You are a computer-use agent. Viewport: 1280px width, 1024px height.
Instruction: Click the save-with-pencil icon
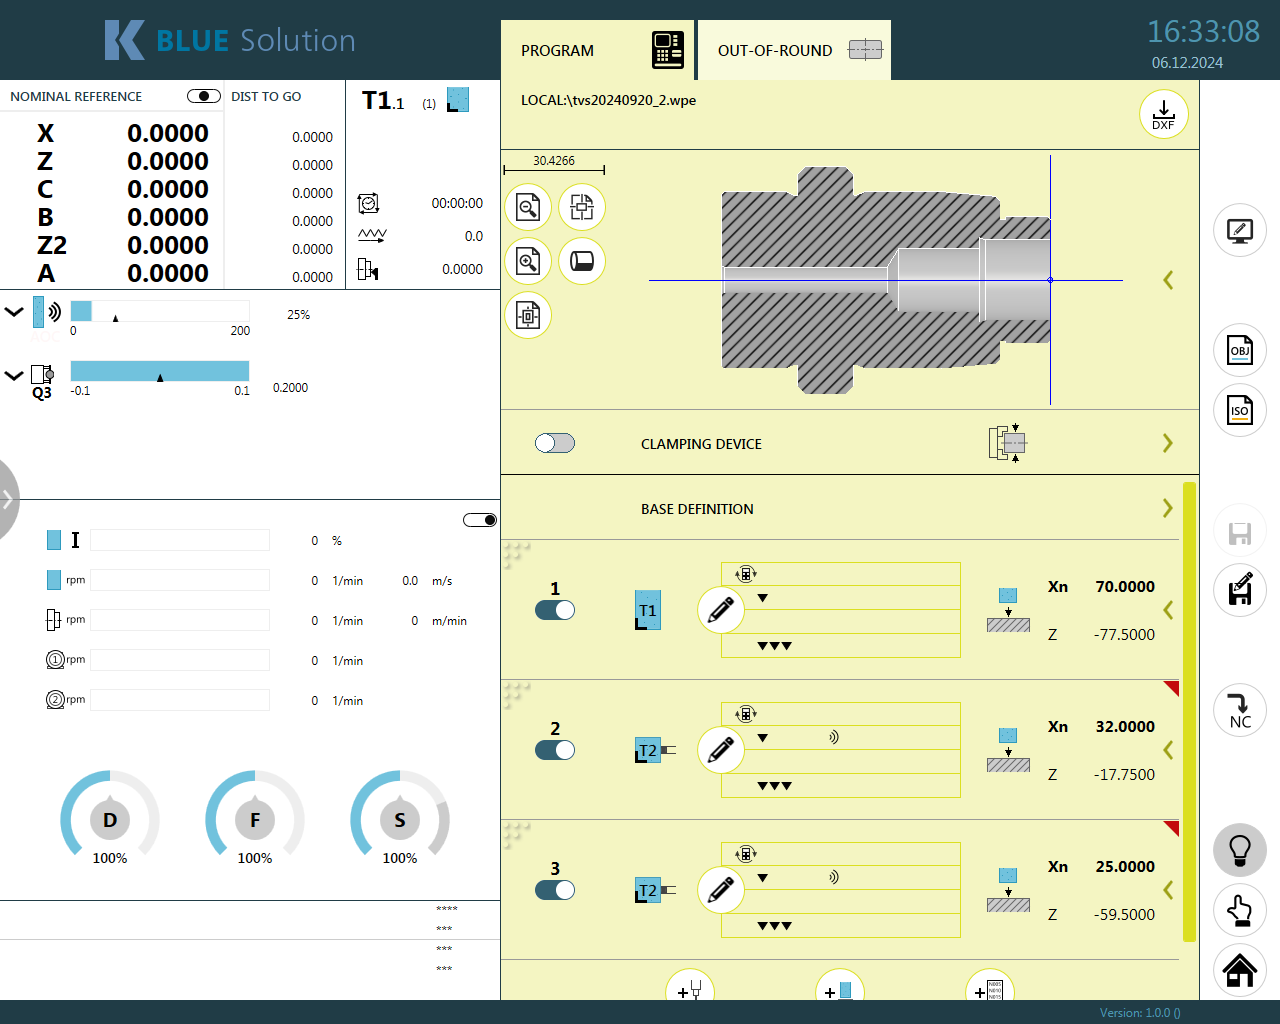pos(1239,590)
